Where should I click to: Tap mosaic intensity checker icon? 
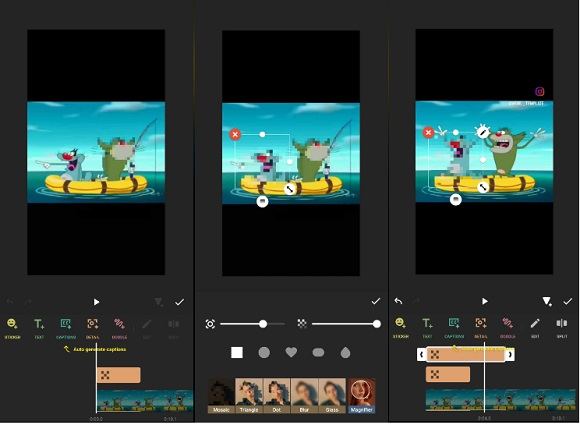(x=302, y=324)
